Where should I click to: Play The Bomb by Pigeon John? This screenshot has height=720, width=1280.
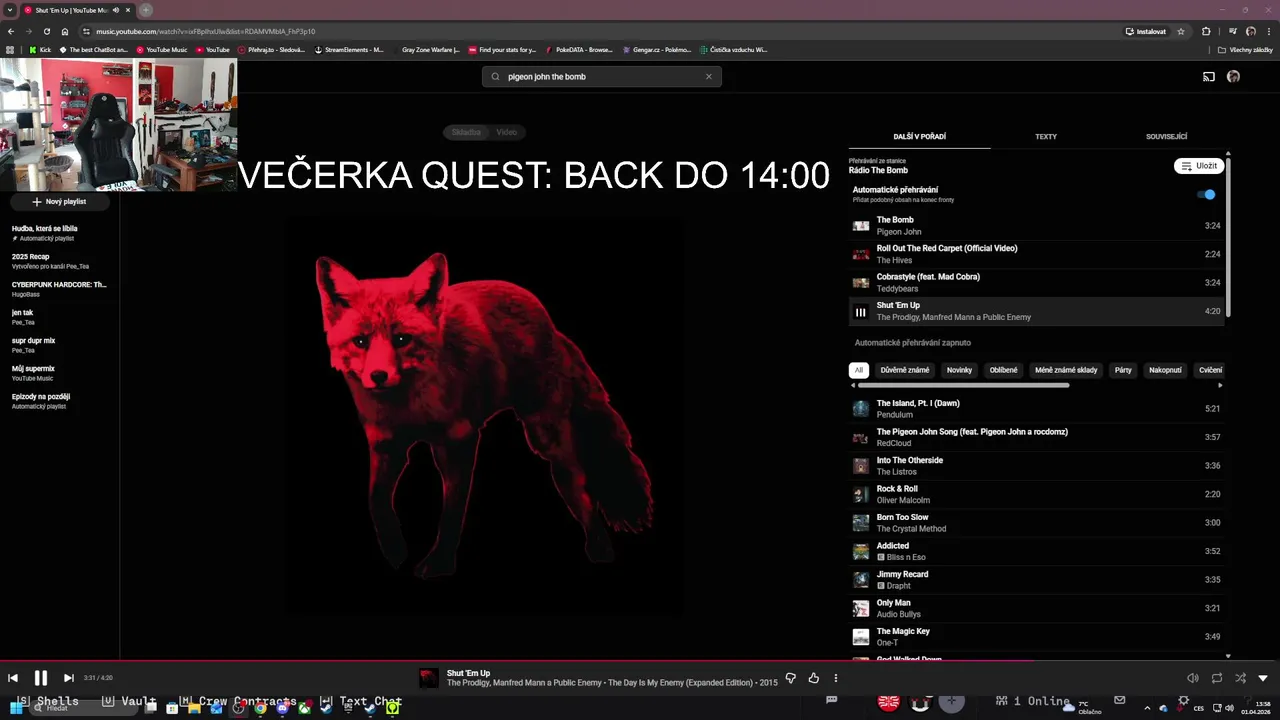point(1036,226)
